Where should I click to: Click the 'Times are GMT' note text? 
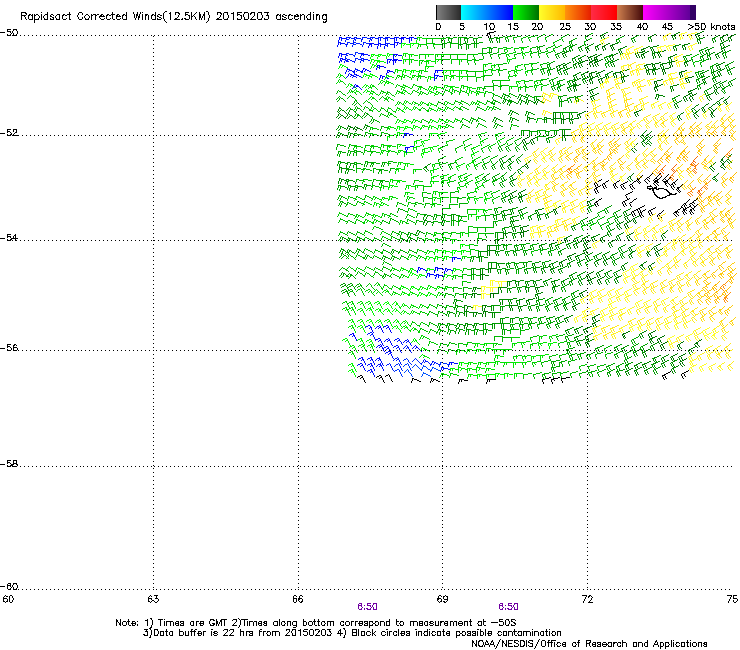[193, 623]
